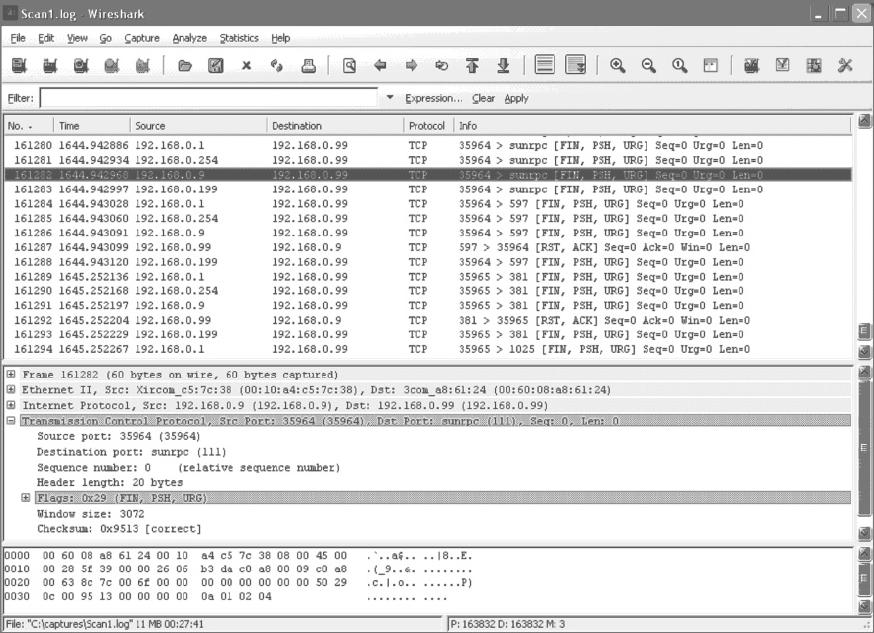Viewport: 874px width, 633px height.
Task: Sort by the Source column header
Action: 198,126
